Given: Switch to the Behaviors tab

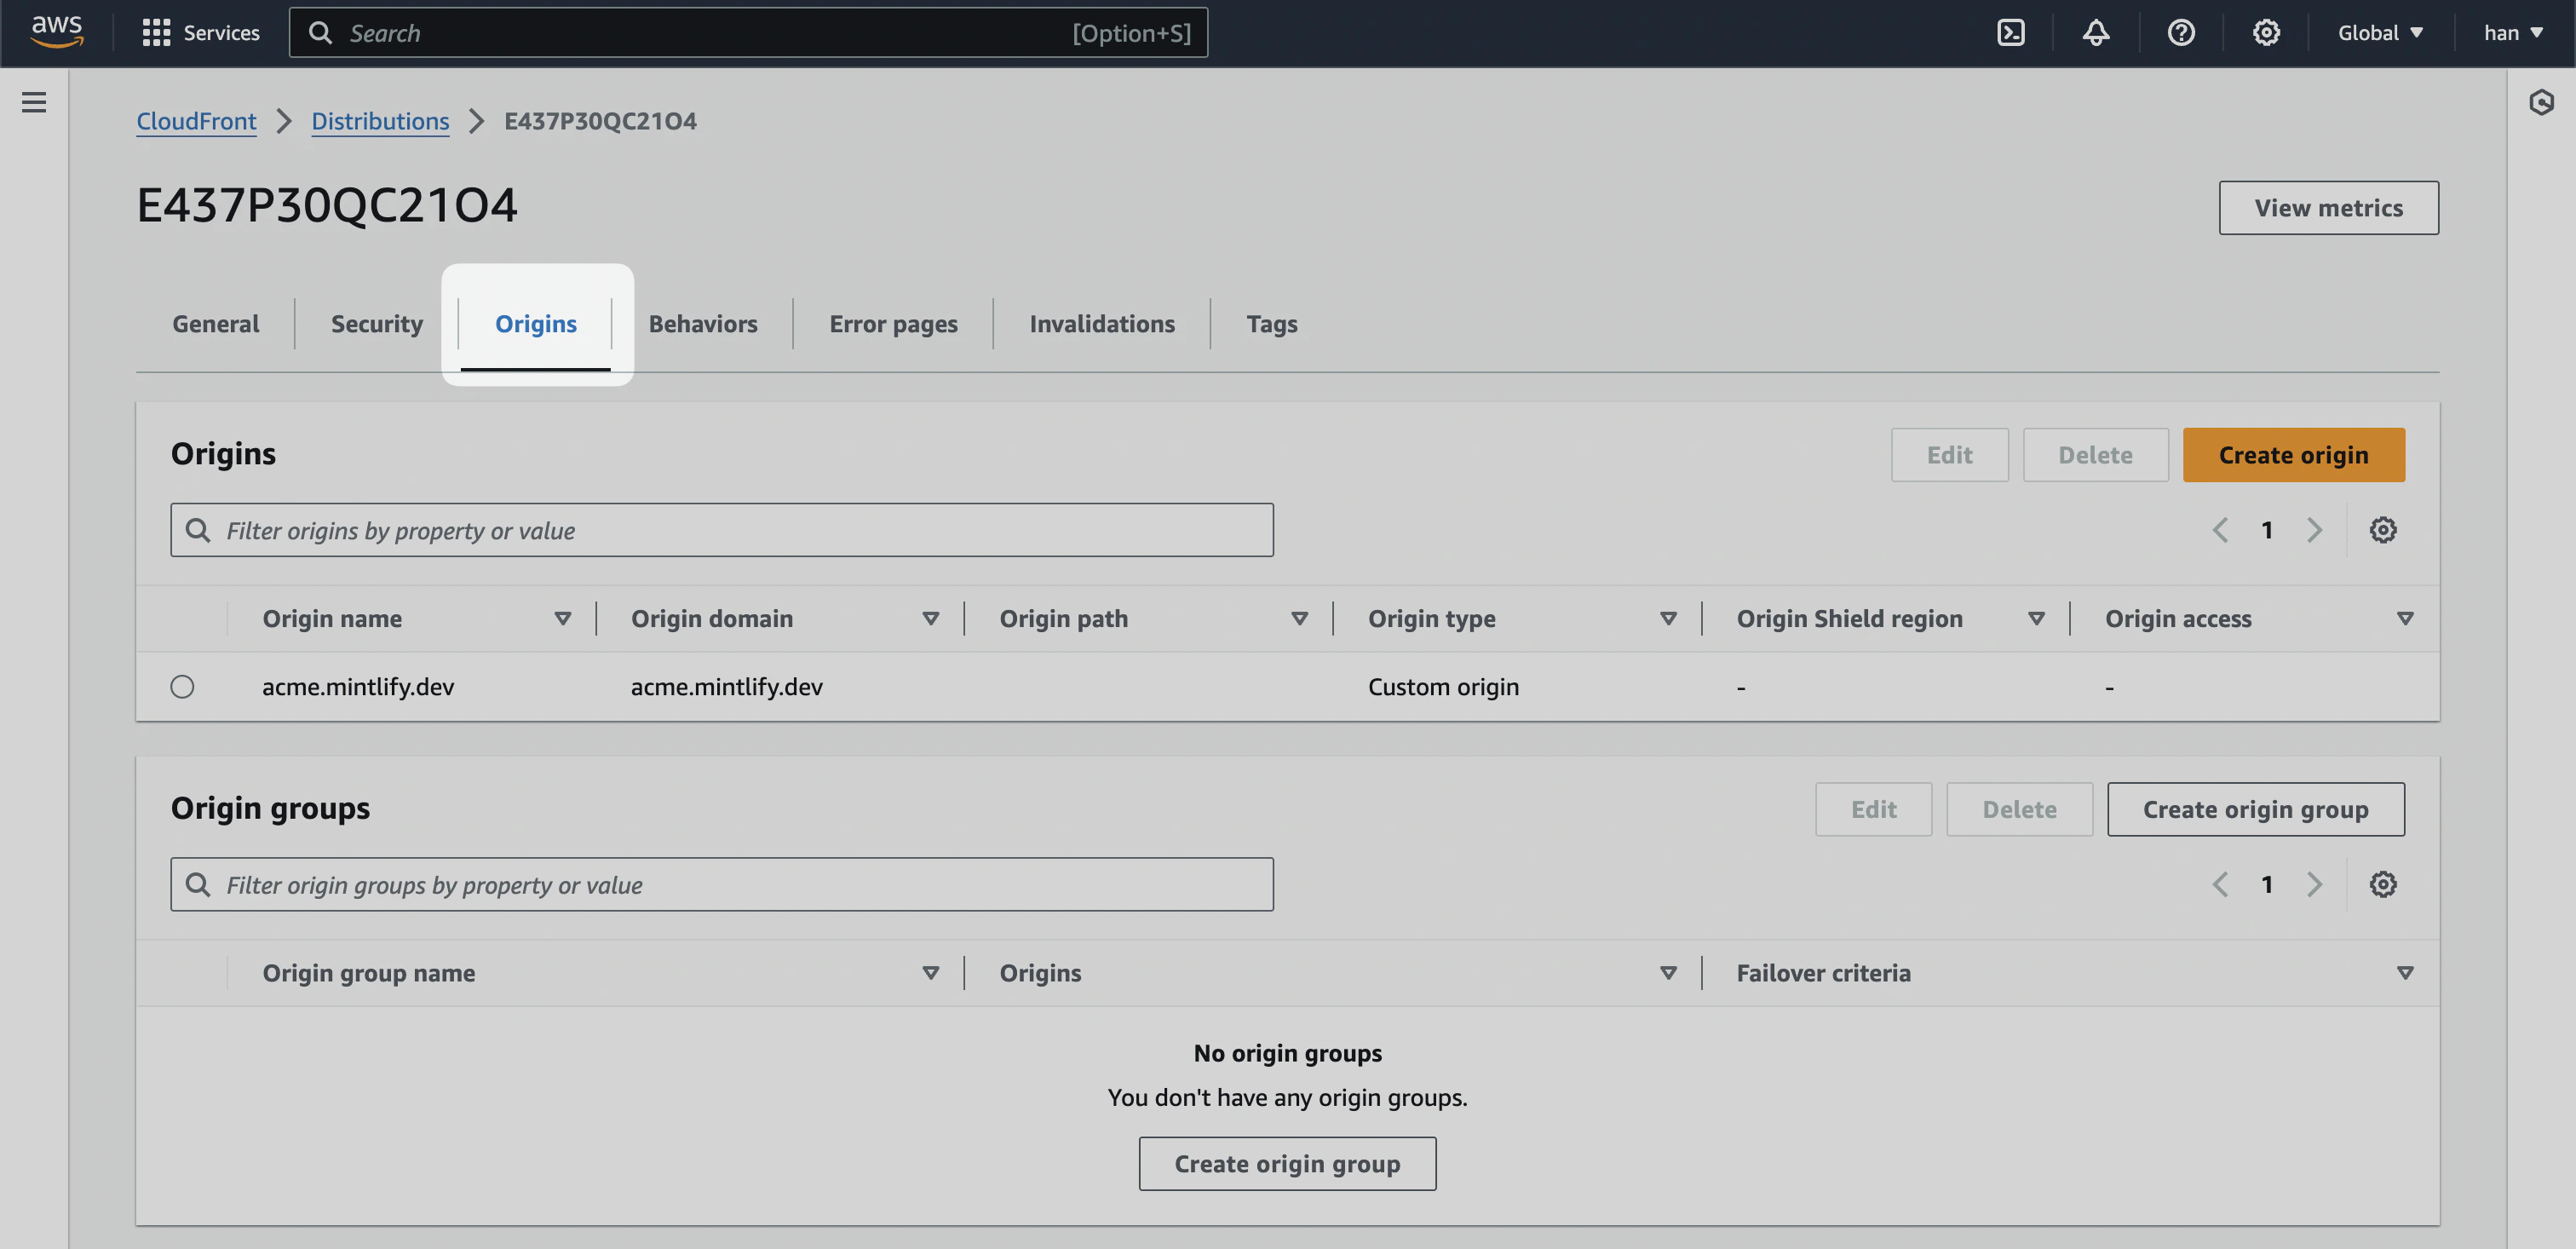Looking at the screenshot, I should point(702,323).
